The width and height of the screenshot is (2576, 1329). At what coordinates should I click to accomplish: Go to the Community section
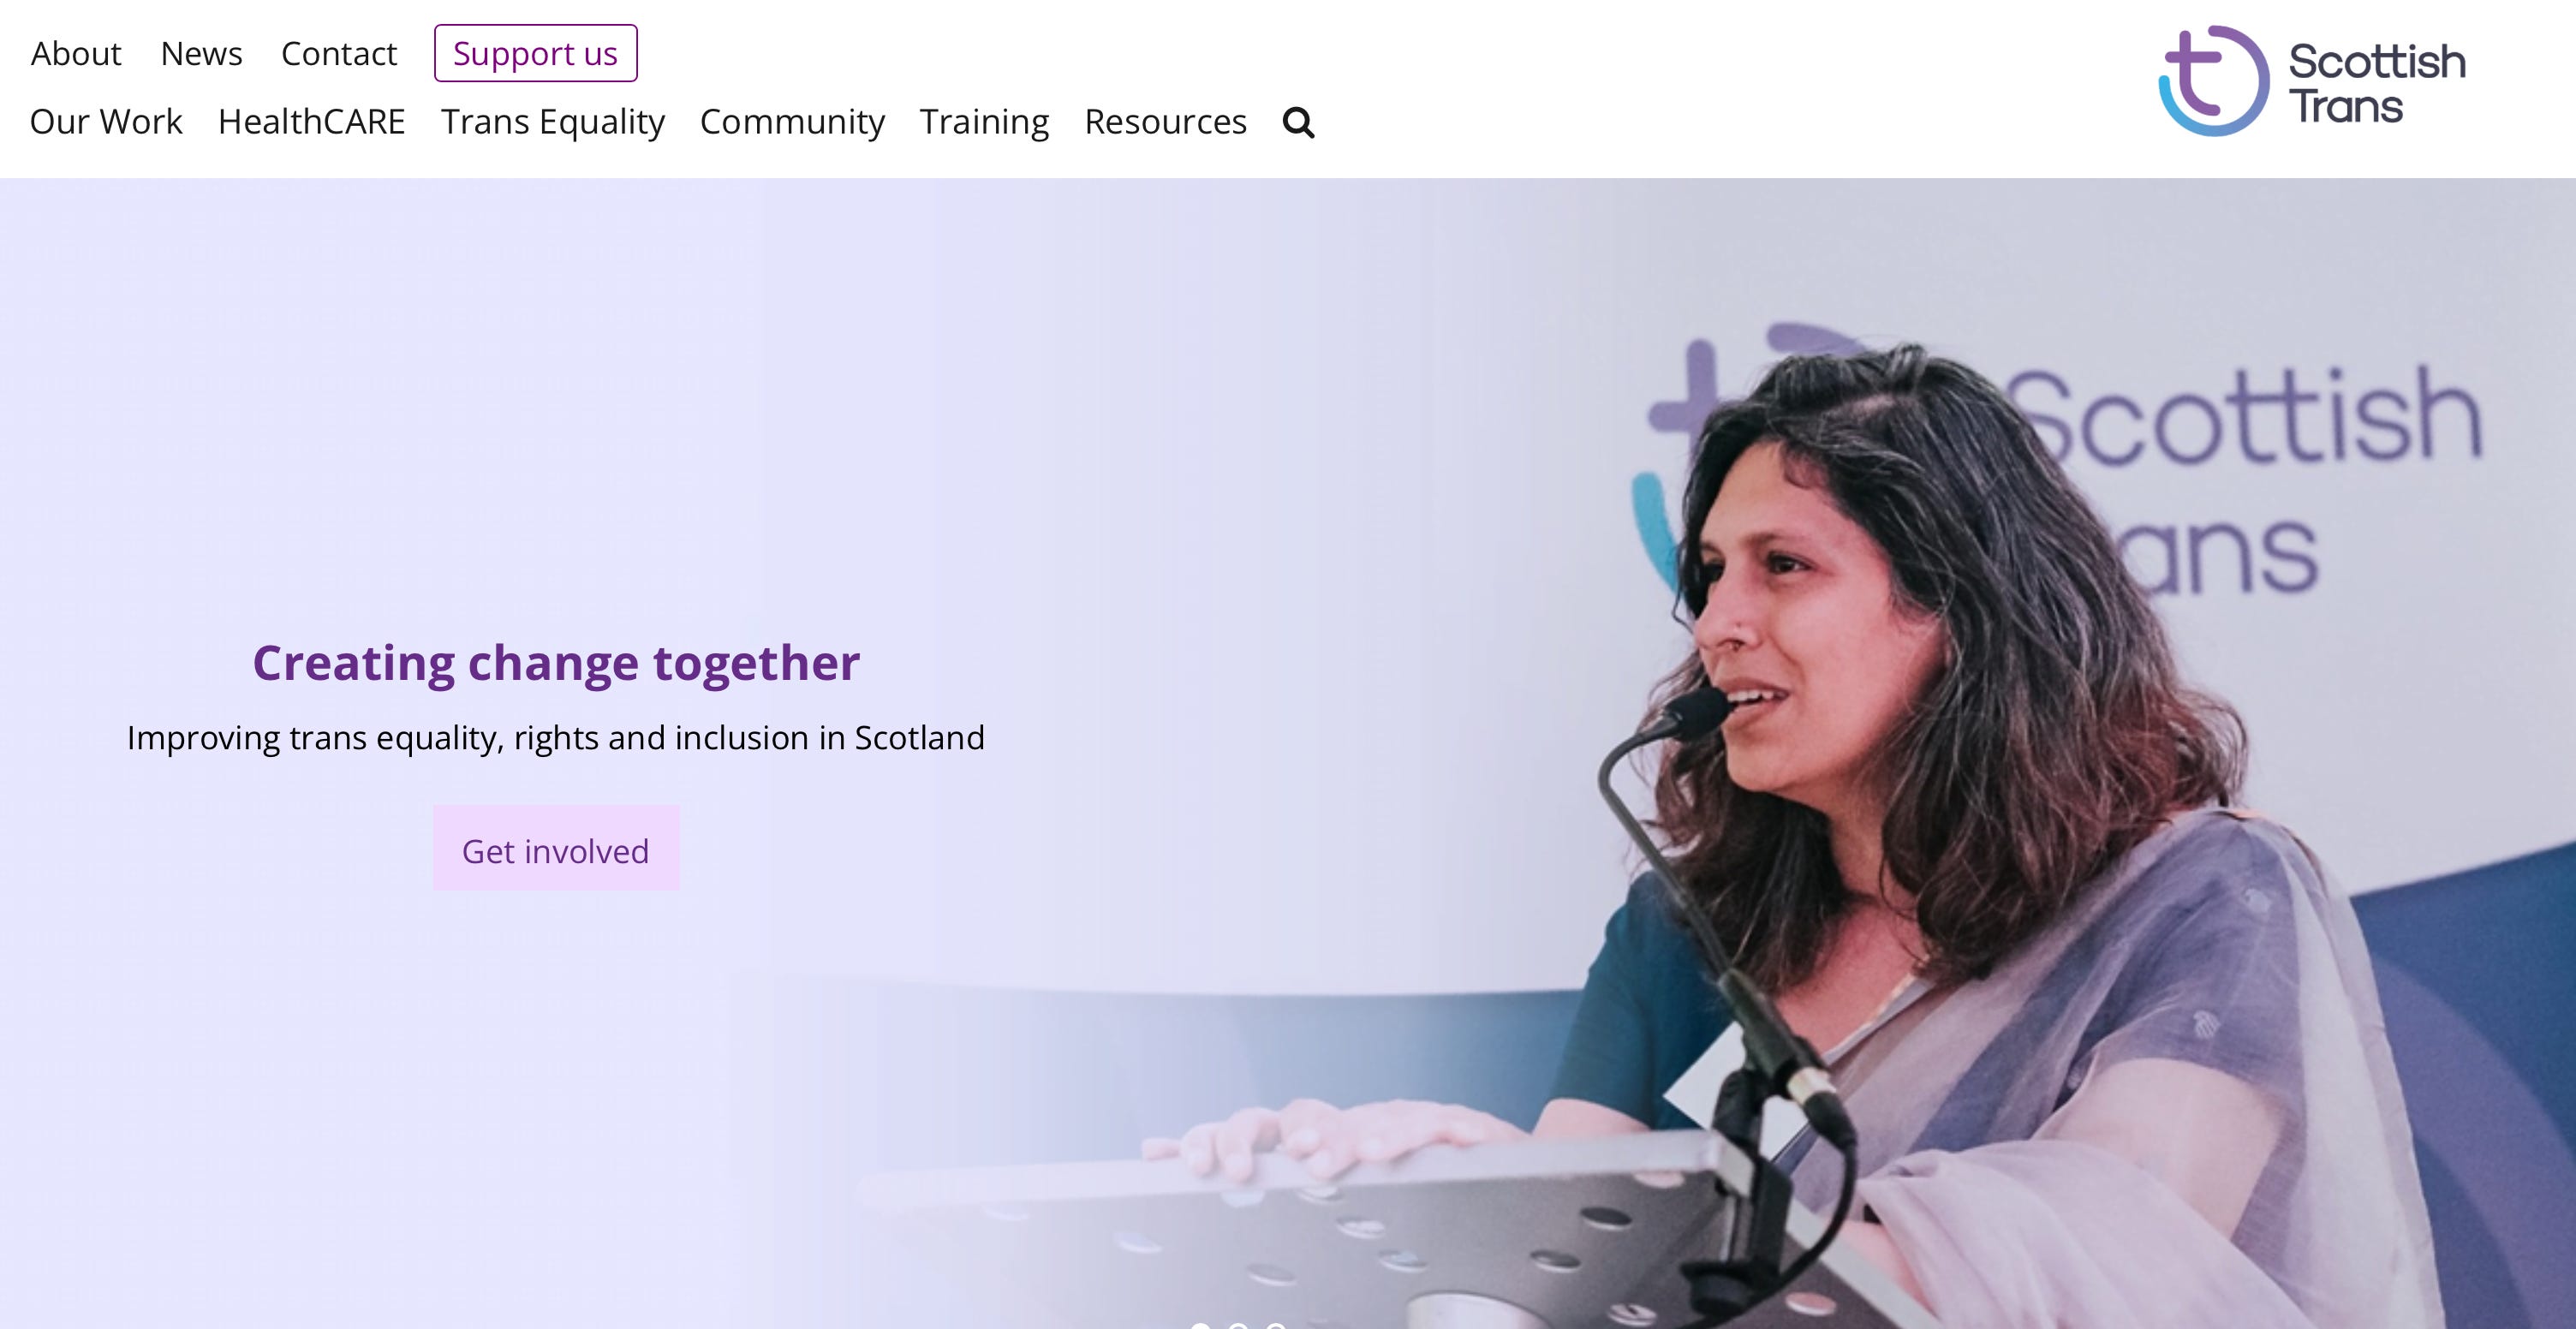(x=792, y=122)
